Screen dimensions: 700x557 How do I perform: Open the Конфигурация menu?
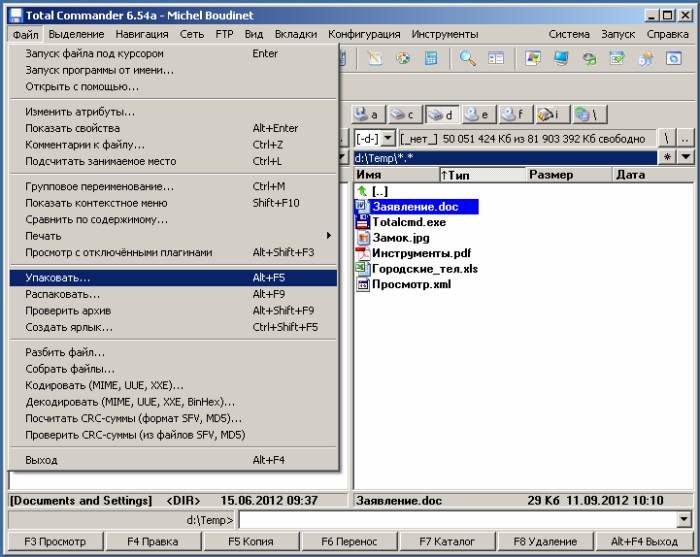tap(364, 34)
